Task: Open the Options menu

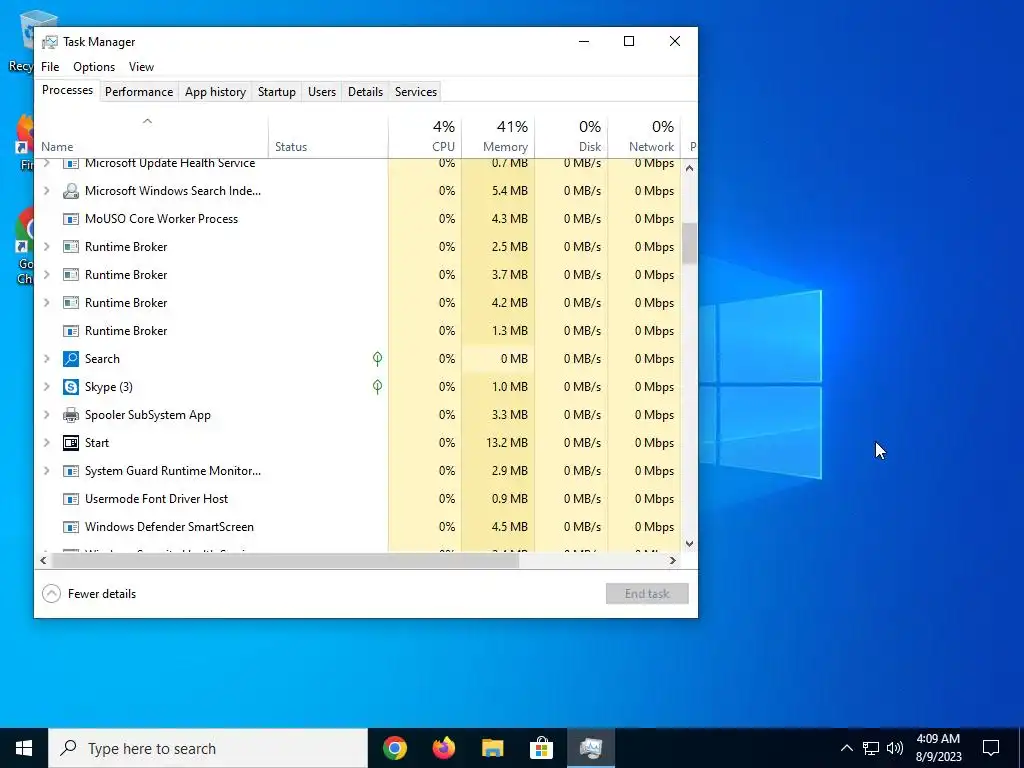Action: [x=94, y=67]
